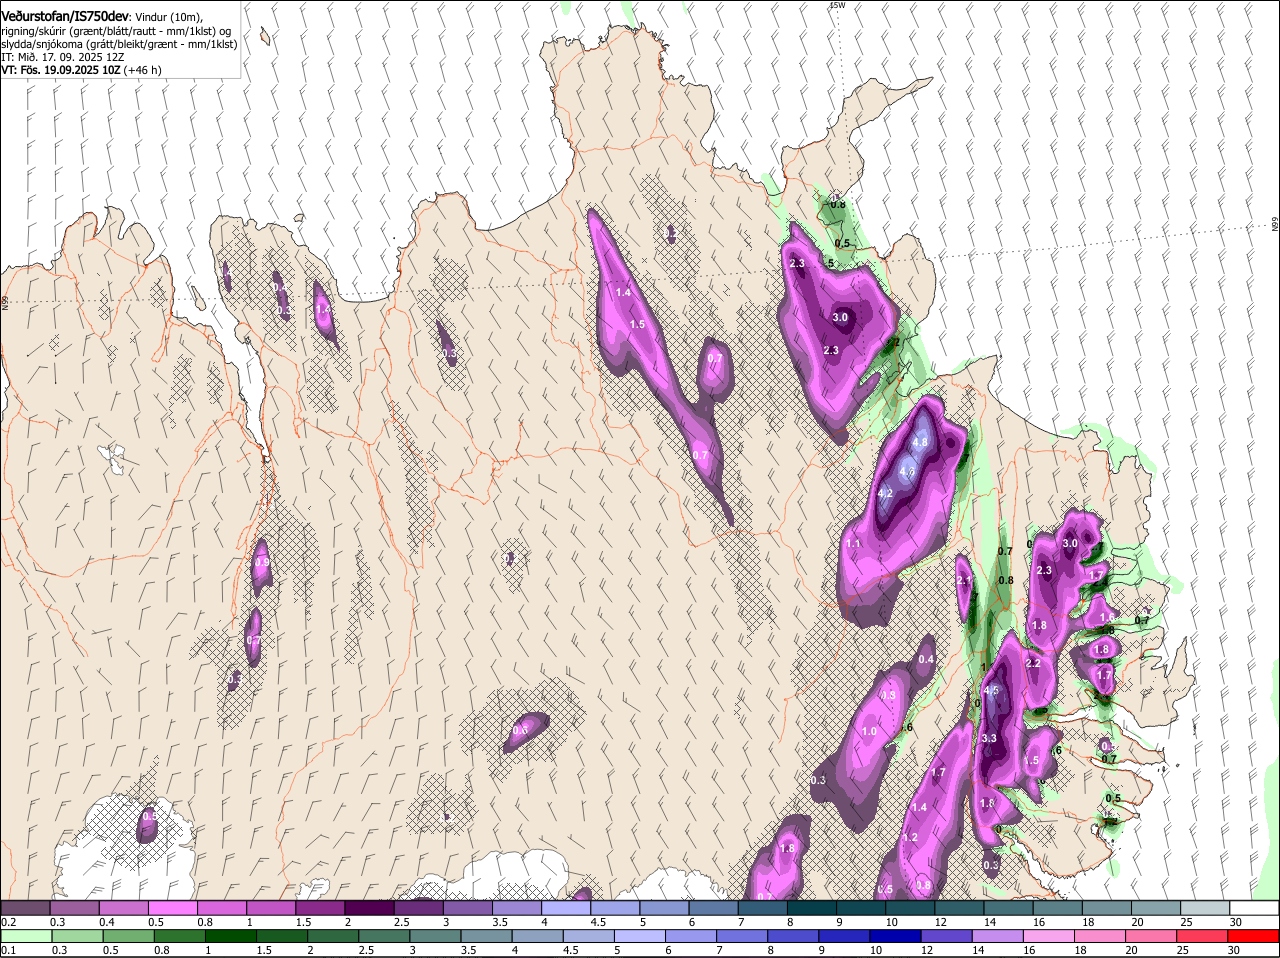The height and width of the screenshot is (958, 1280).
Task: Select the 8–9 dark teal upper legend swatch
Action: click(x=811, y=908)
